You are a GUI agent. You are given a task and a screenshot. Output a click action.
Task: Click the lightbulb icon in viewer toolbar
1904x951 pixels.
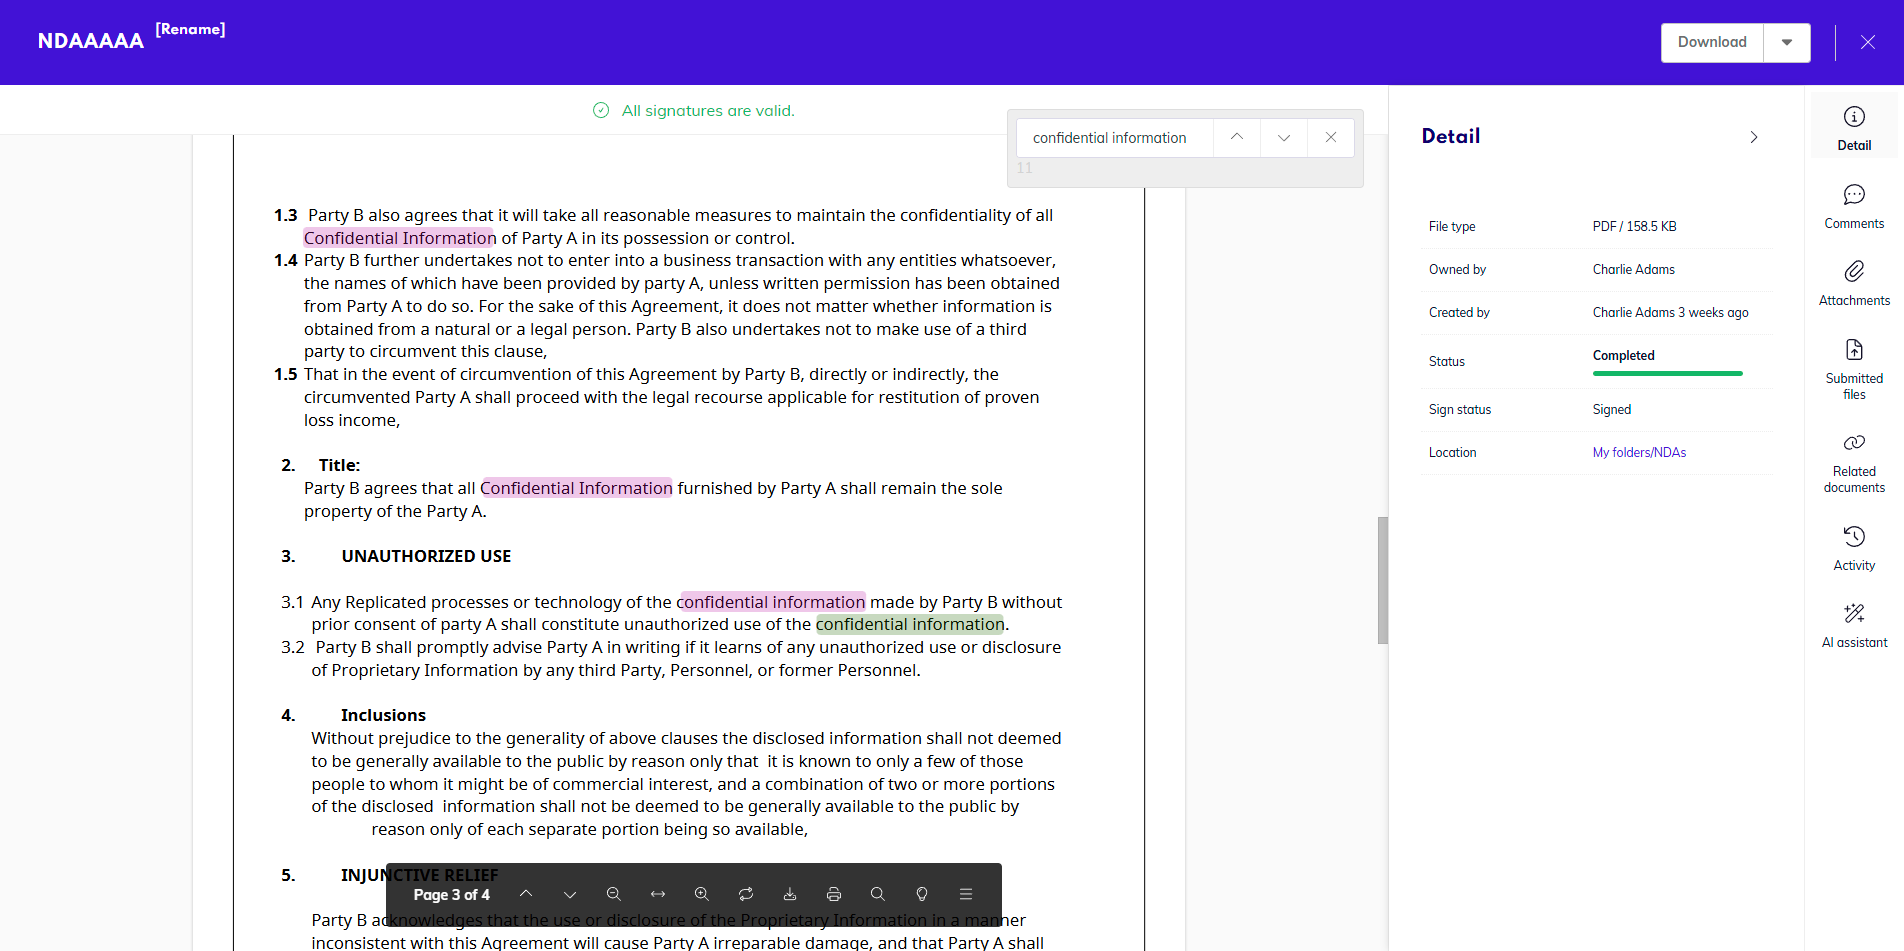(x=922, y=894)
